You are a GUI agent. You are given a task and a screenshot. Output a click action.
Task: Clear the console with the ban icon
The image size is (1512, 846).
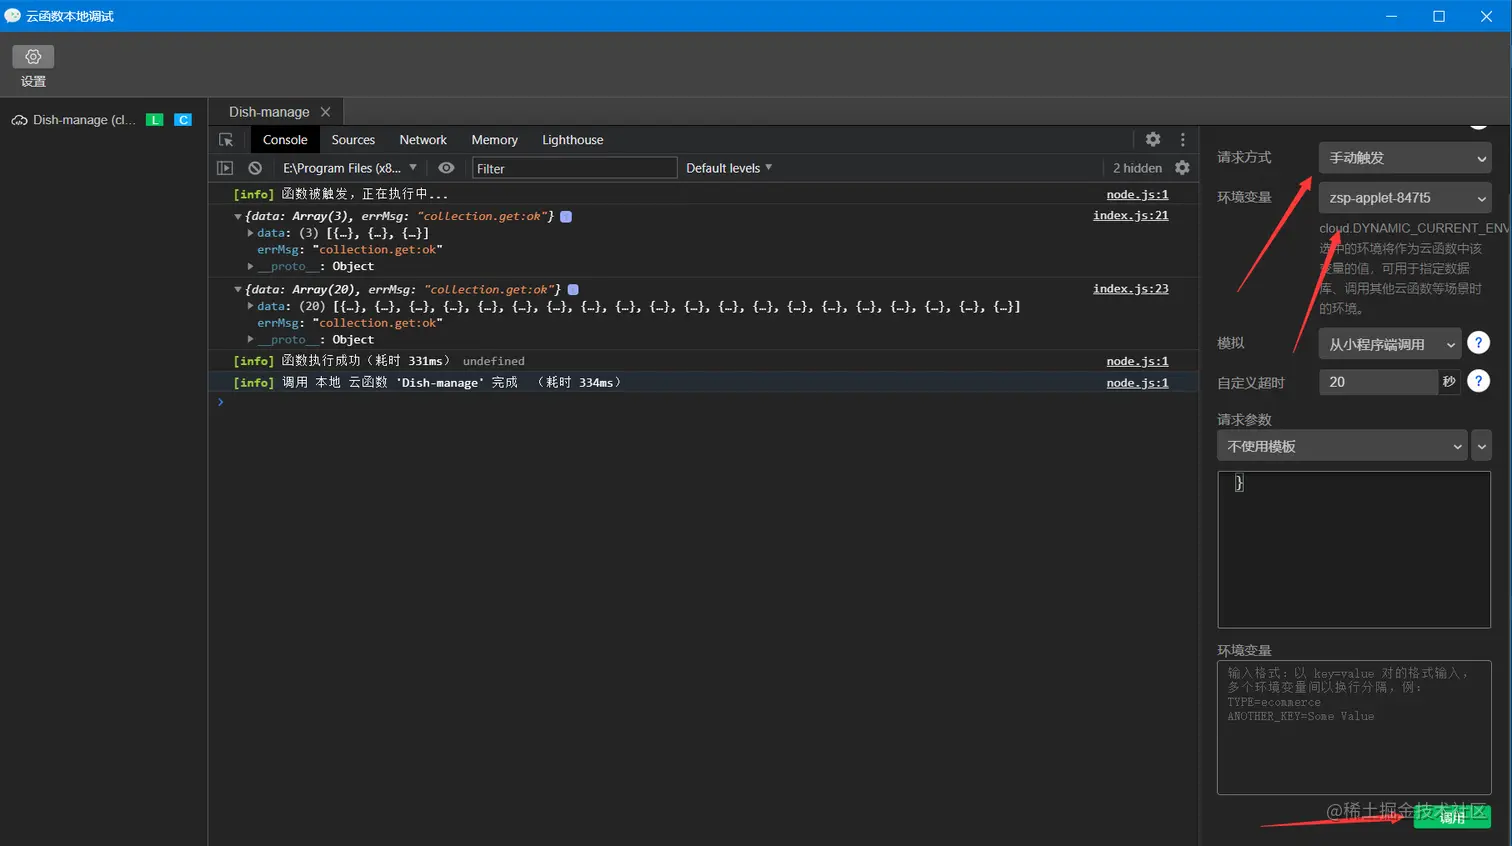pos(255,168)
